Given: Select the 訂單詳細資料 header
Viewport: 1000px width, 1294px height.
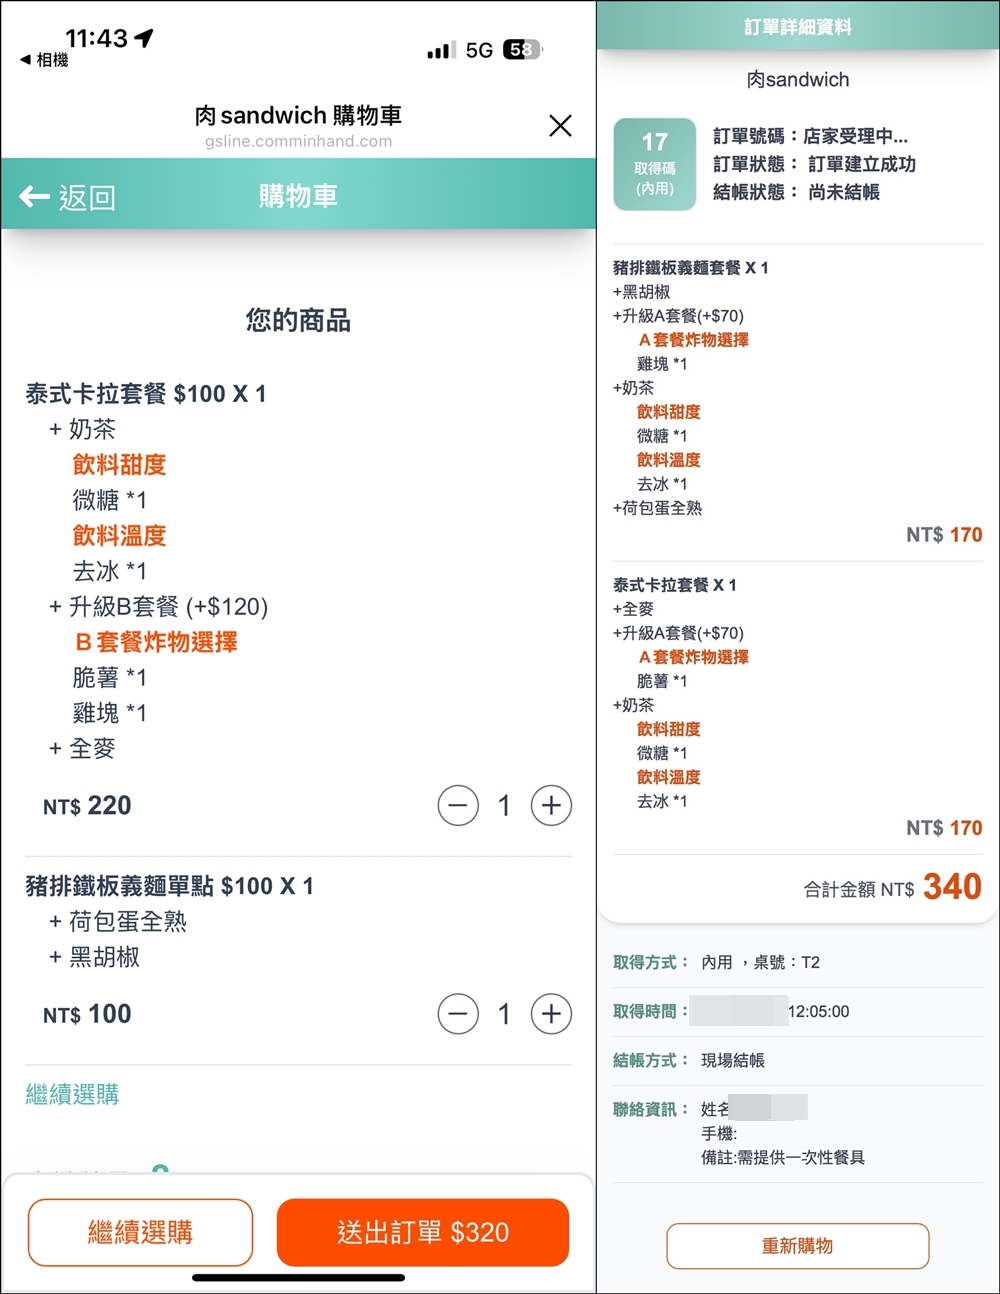Looking at the screenshot, I should point(797,27).
